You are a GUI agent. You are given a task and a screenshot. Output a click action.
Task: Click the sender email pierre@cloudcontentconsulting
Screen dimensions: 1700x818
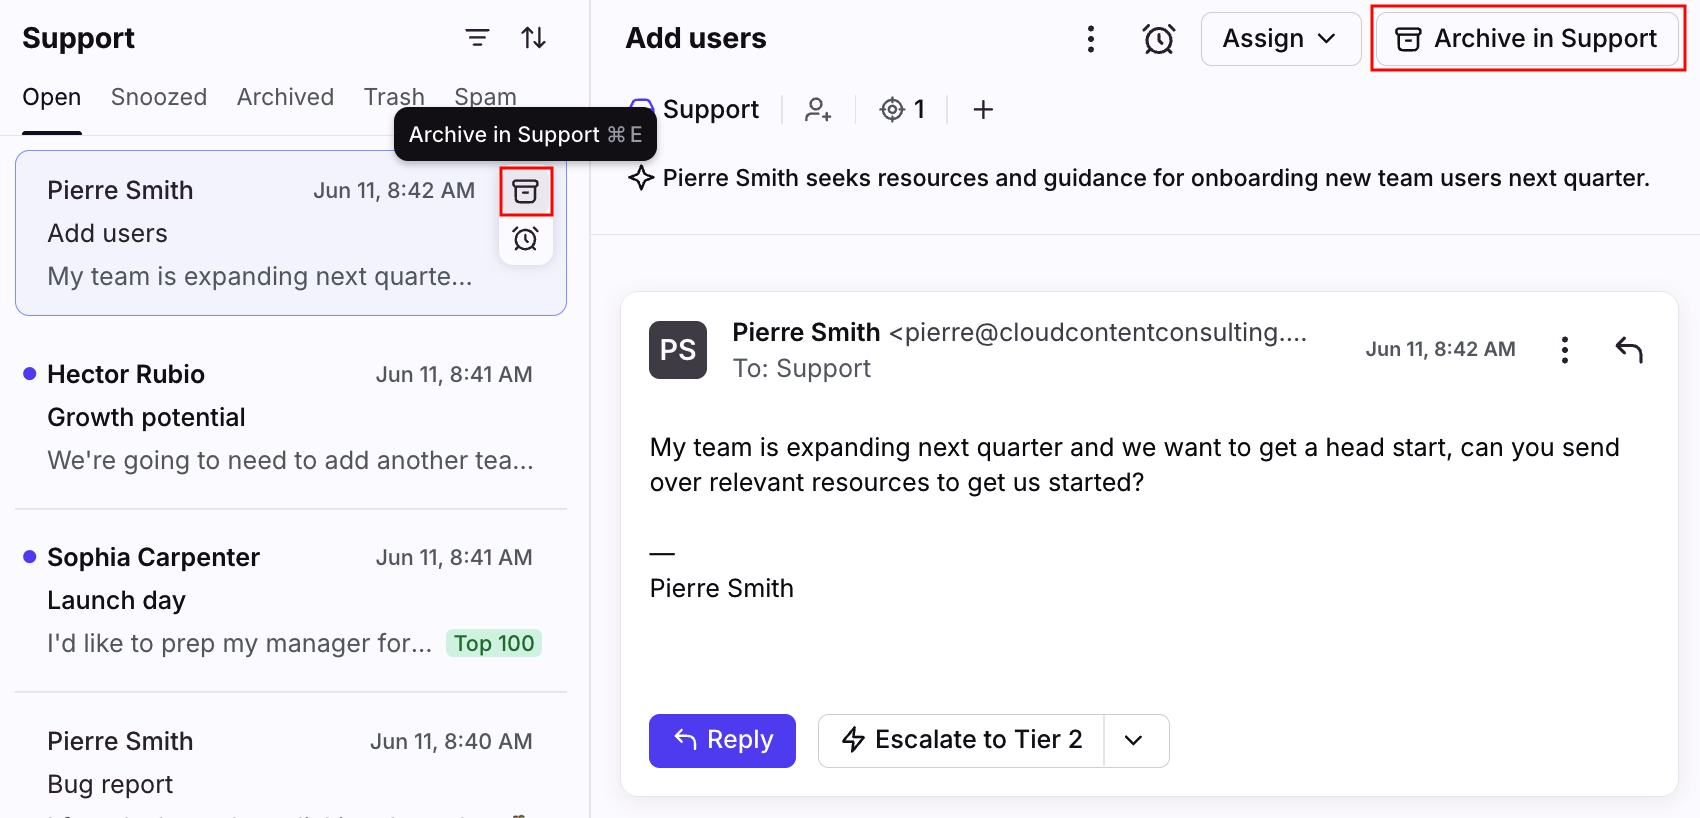pyautogui.click(x=1098, y=332)
